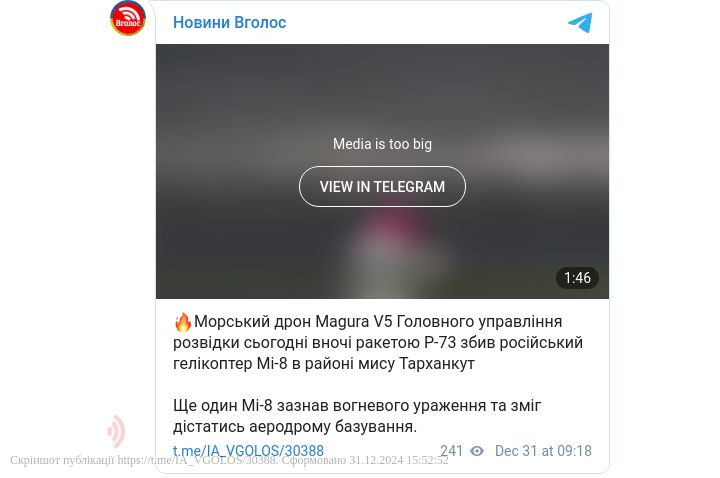Click the Скріншот публікації footer caption
Image resolution: width=720 pixels, height=478 pixels.
click(x=62, y=460)
